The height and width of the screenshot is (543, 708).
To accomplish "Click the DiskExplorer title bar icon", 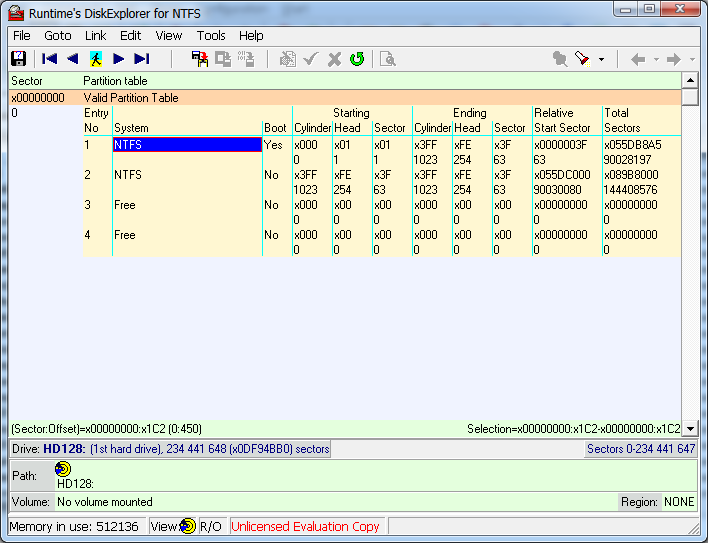I will pos(16,13).
